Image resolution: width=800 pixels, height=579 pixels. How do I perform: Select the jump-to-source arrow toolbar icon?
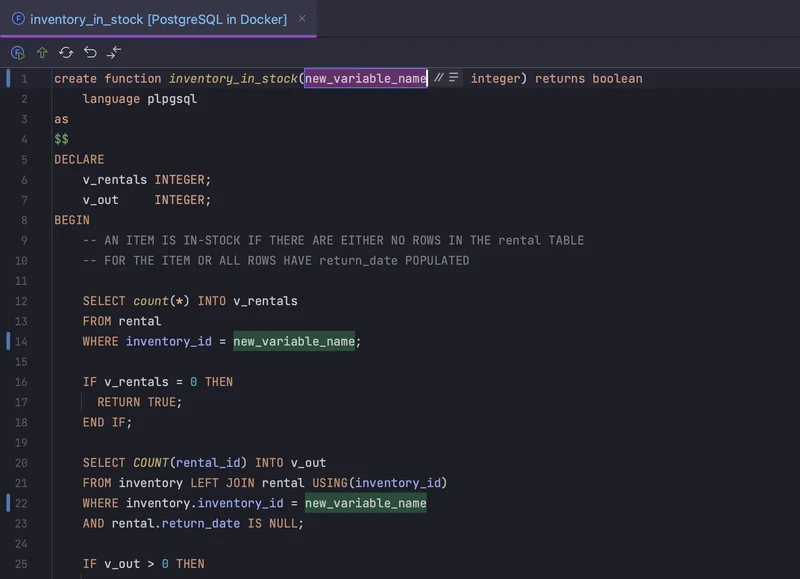113,52
